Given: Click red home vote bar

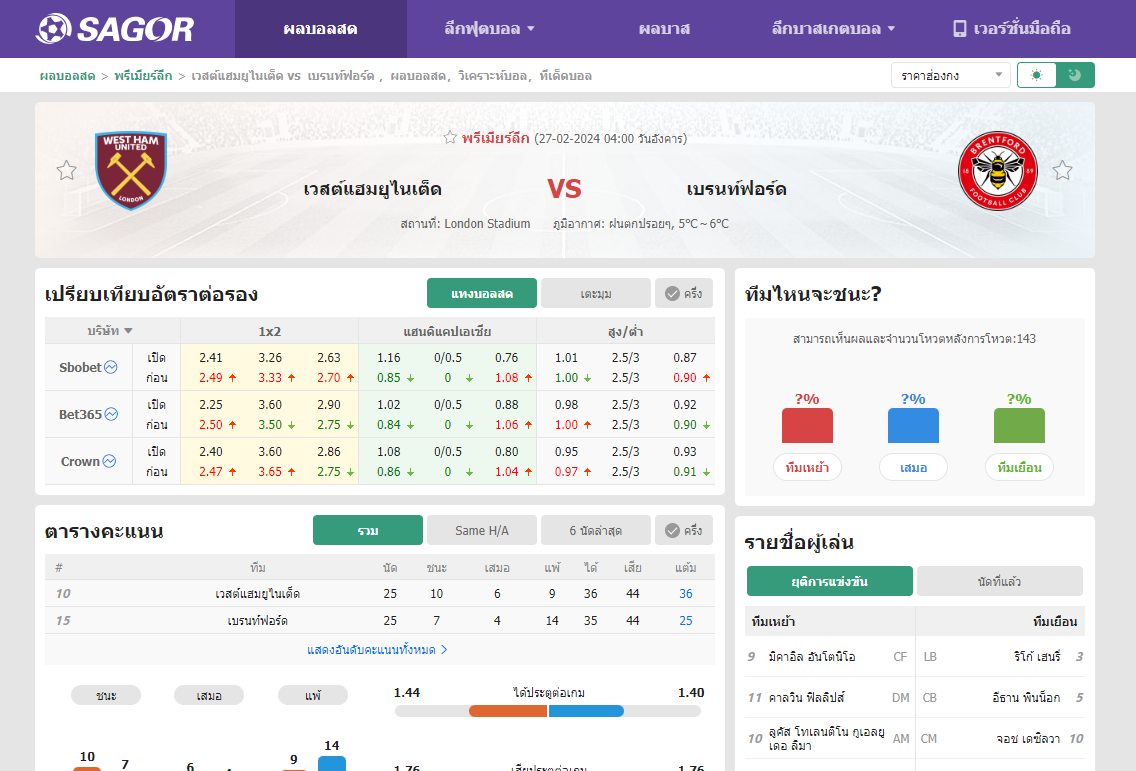Looking at the screenshot, I should pyautogui.click(x=807, y=425).
